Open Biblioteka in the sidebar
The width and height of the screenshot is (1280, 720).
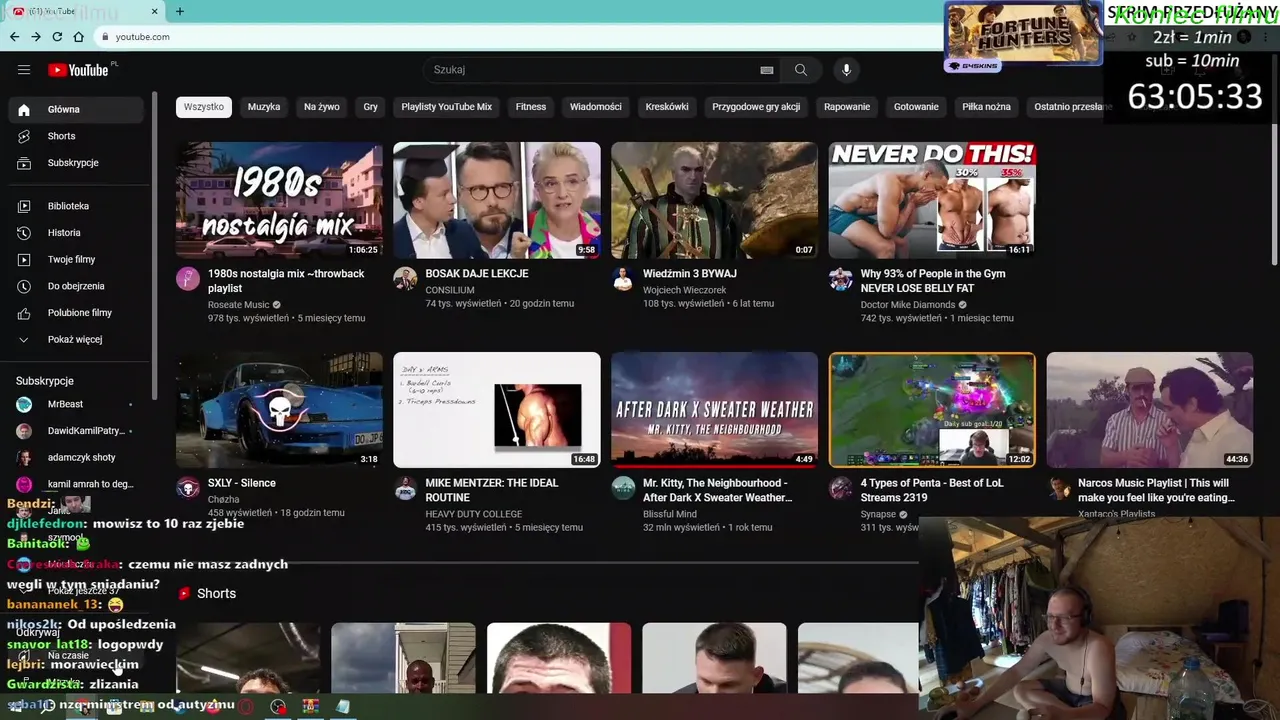76,206
